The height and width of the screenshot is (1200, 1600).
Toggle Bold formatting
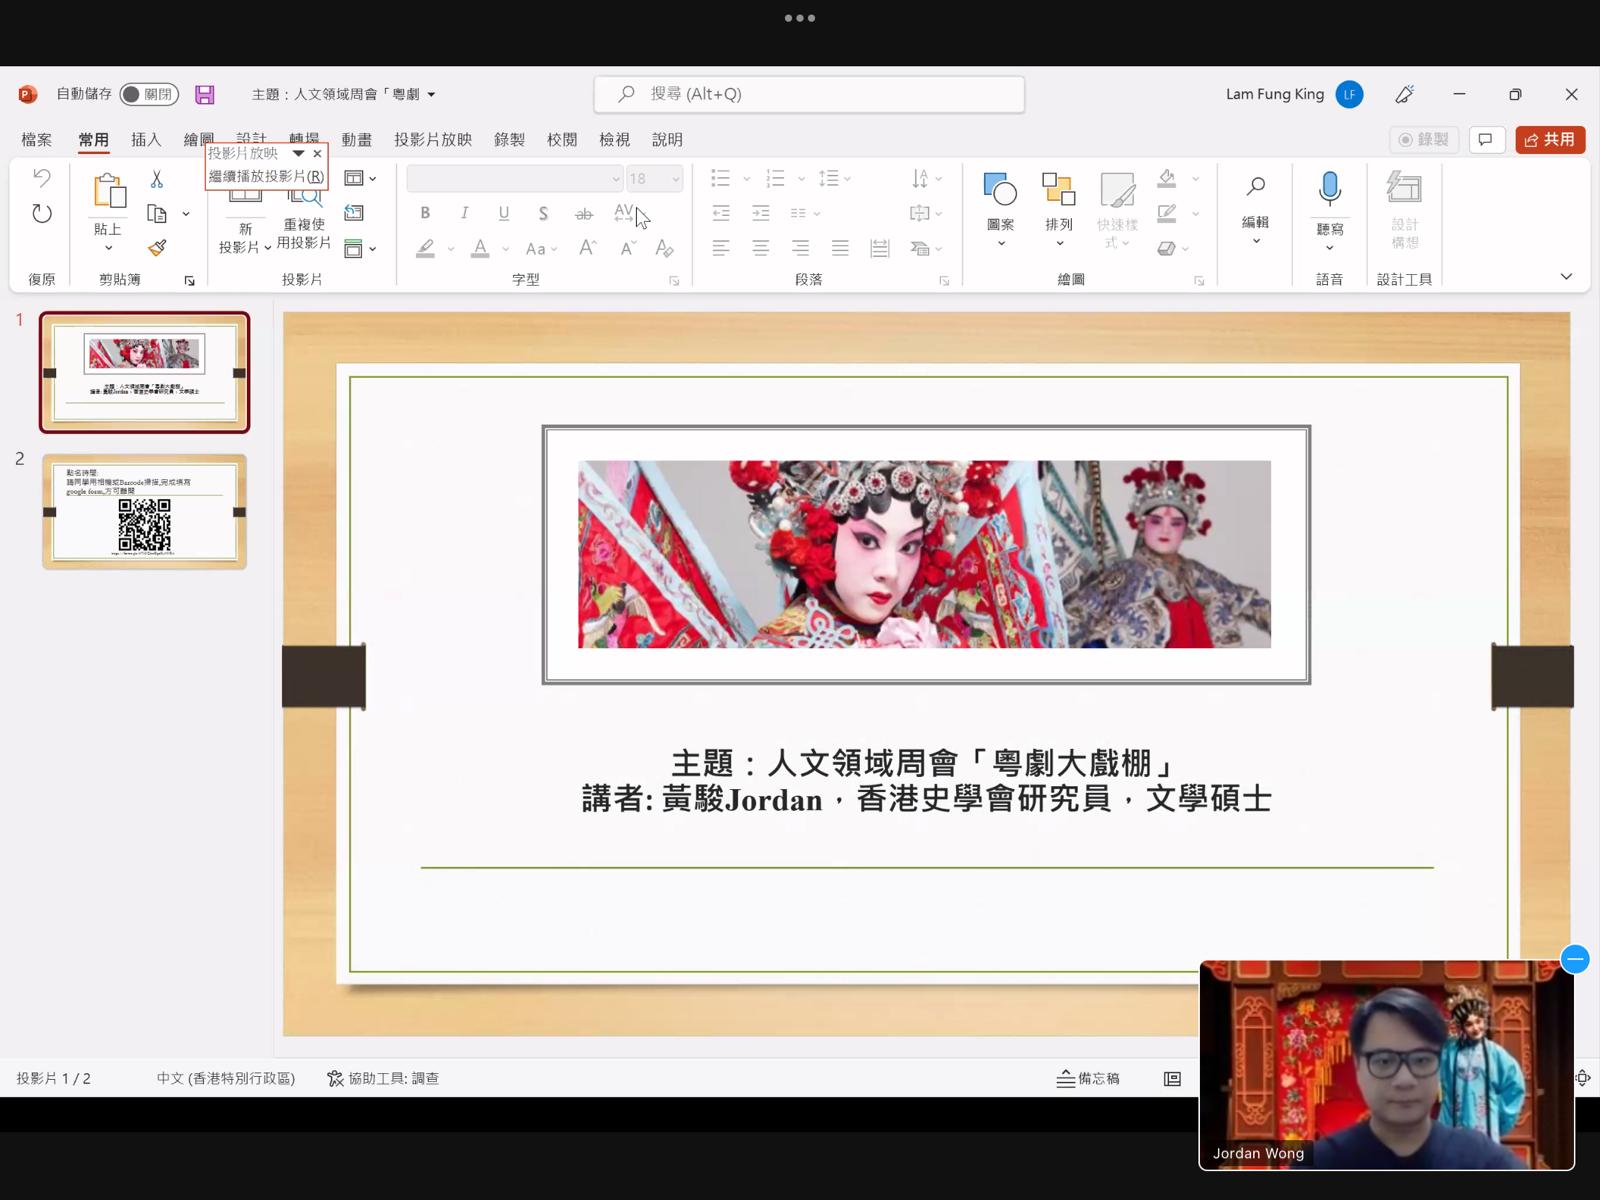pos(425,213)
